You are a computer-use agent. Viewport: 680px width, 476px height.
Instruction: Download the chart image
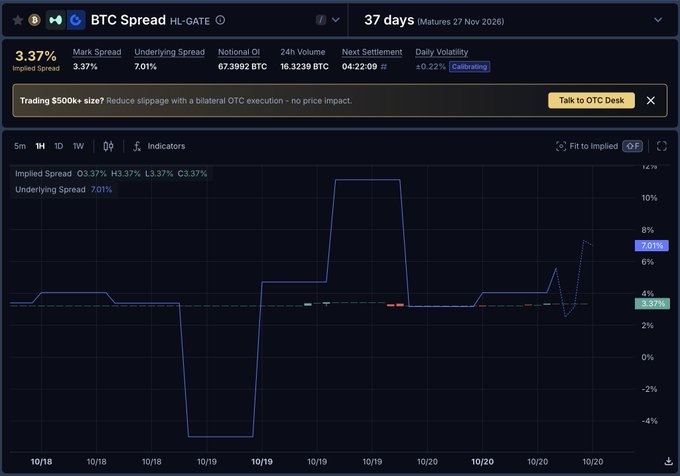(x=668, y=461)
